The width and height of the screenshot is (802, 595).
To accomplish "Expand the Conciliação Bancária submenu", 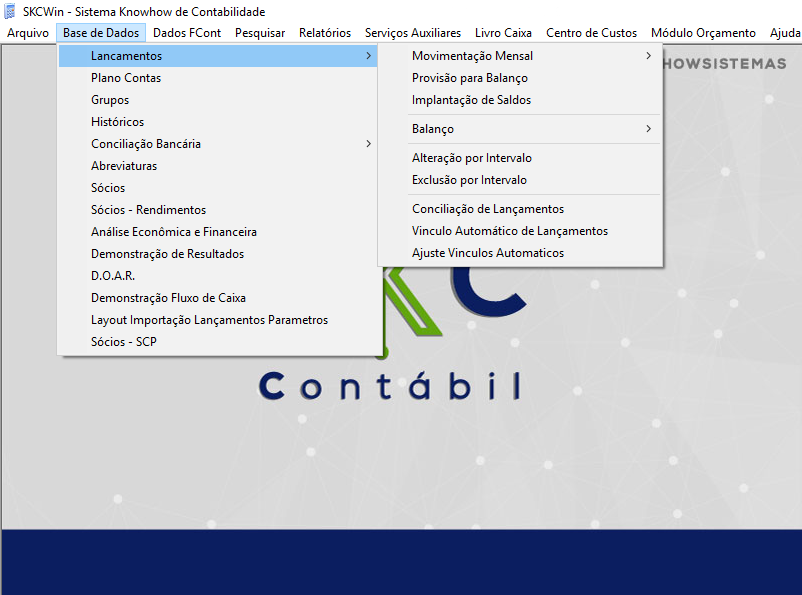I will pyautogui.click(x=146, y=144).
